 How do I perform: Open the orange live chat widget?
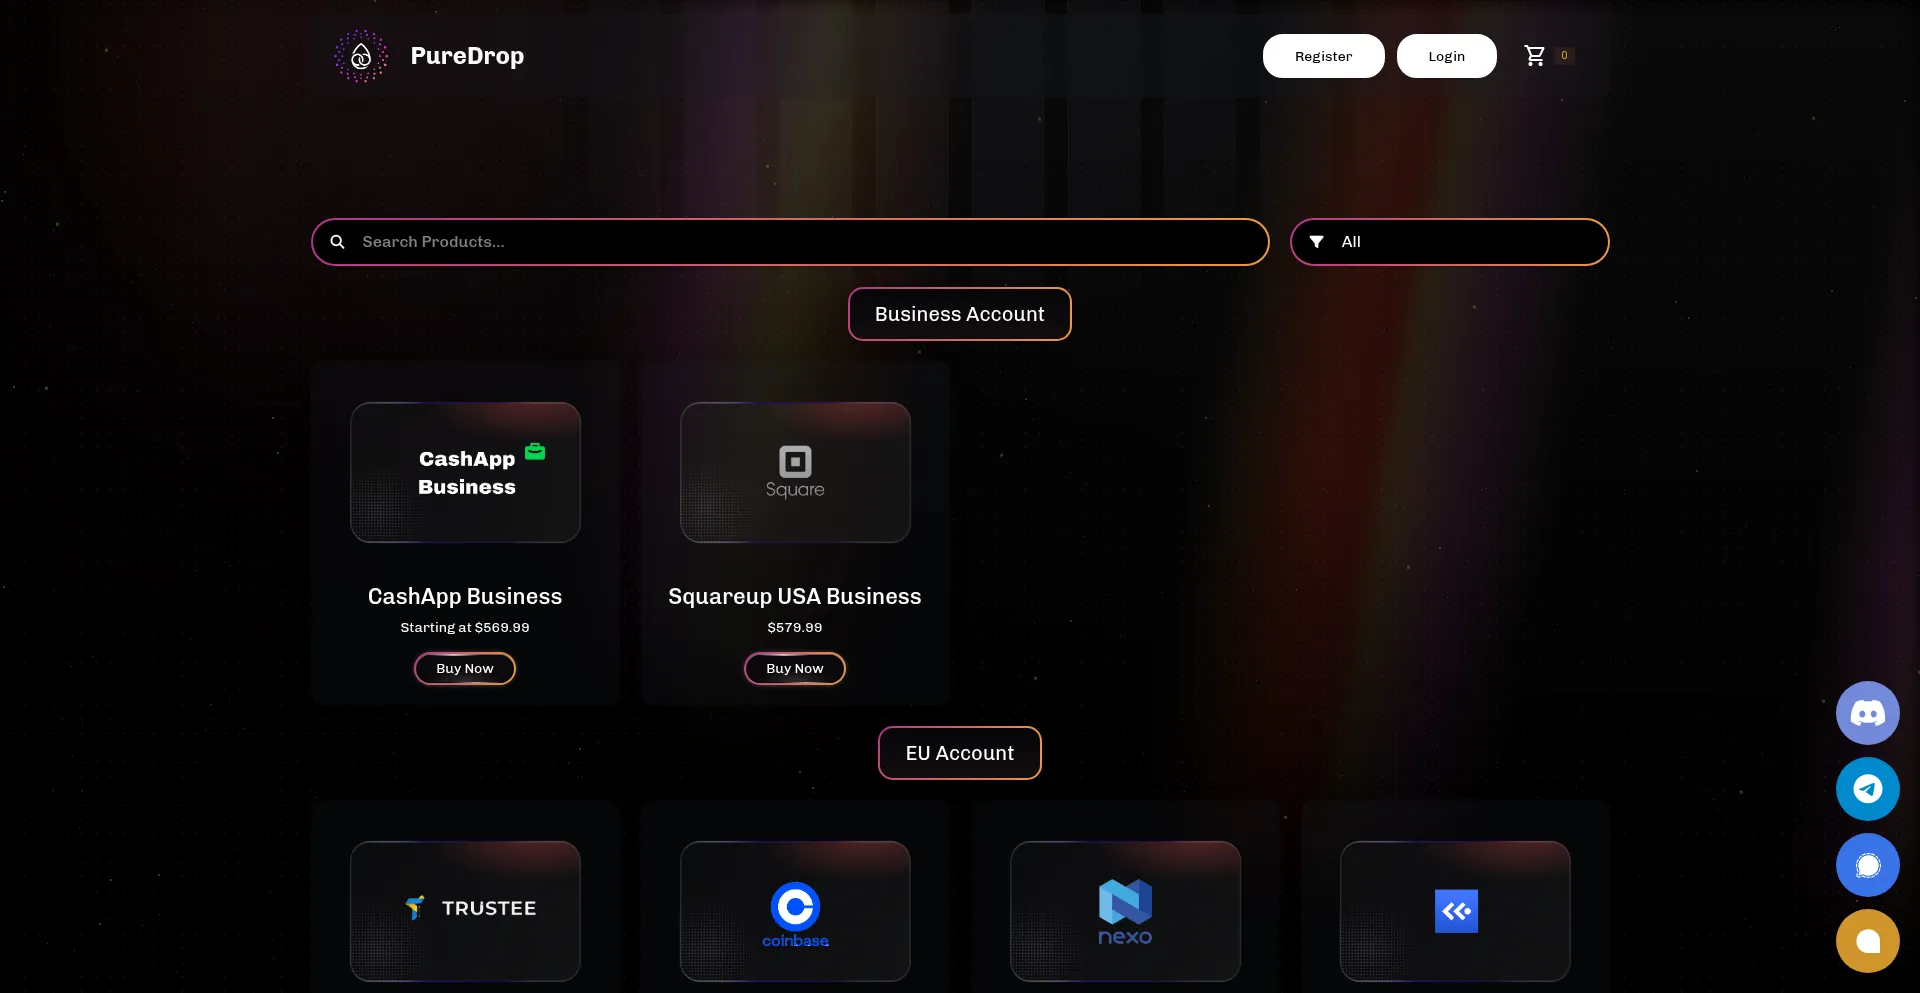(x=1867, y=941)
